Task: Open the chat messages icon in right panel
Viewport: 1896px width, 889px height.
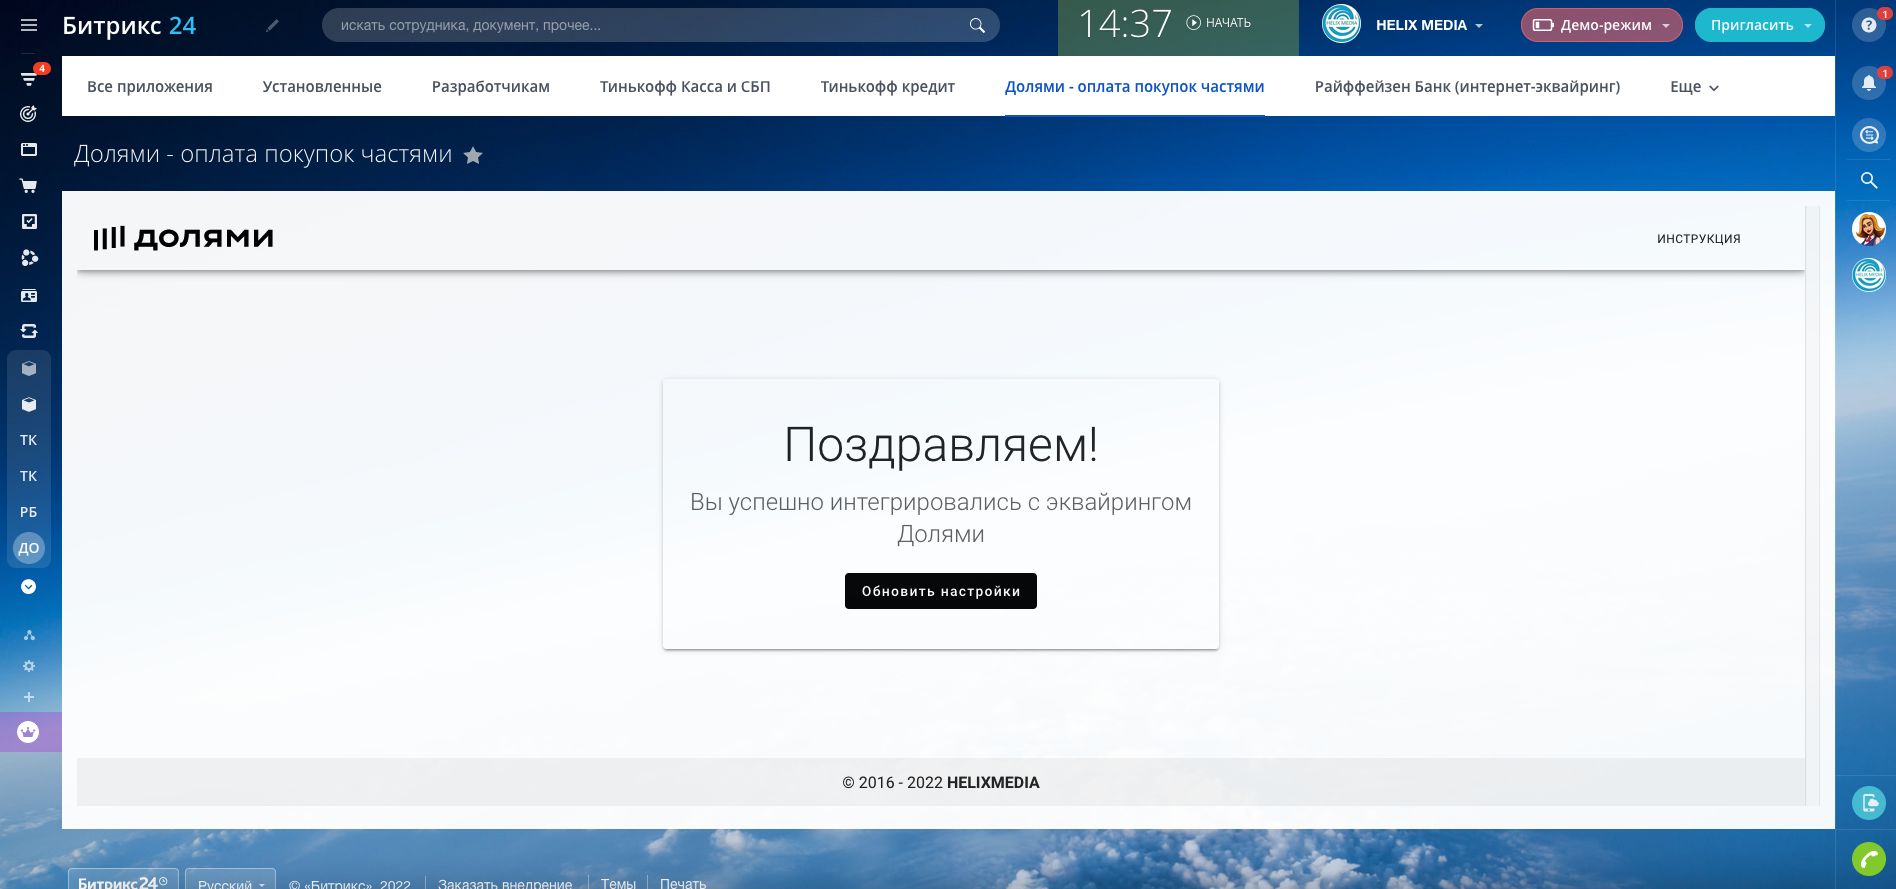Action: click(x=1868, y=135)
